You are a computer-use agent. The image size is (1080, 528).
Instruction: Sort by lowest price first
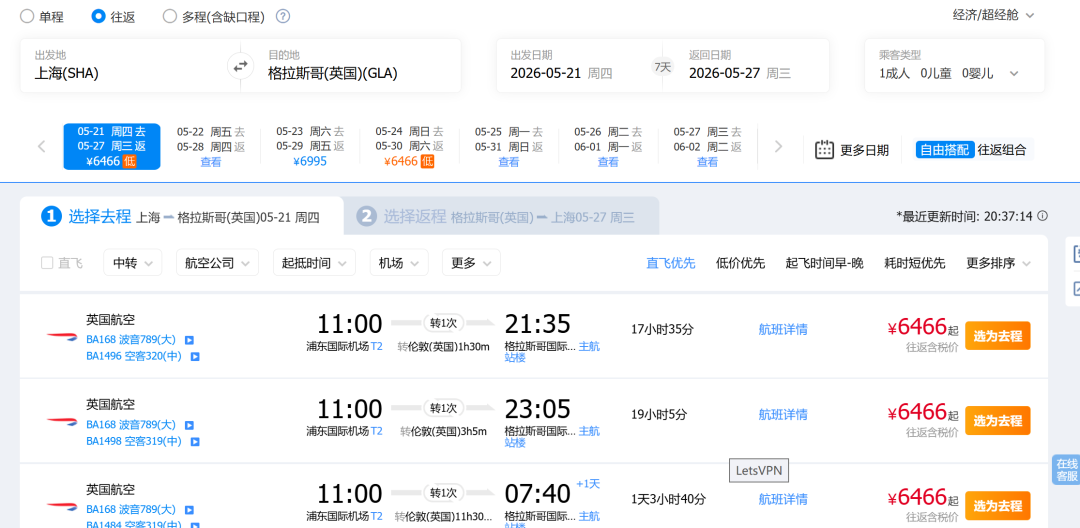click(x=740, y=263)
